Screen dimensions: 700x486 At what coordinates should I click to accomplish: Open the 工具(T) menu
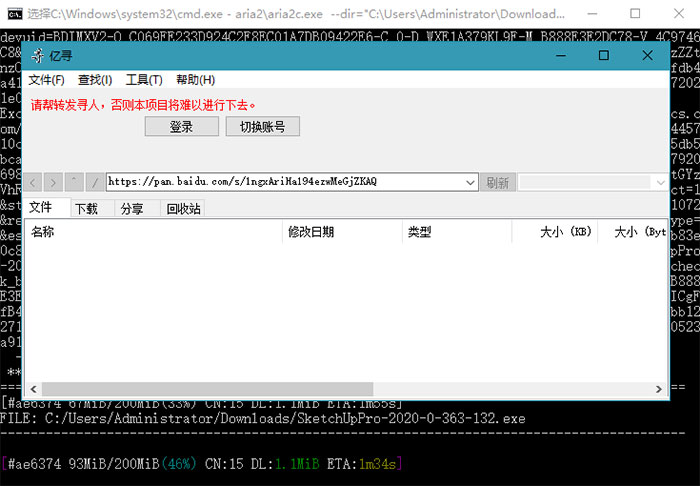(x=144, y=80)
